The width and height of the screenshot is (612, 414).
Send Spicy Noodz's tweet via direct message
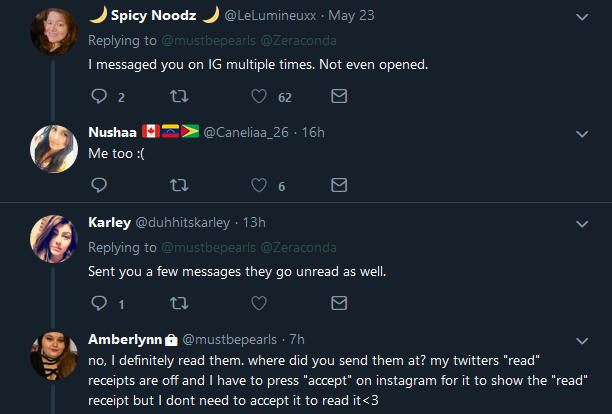tap(339, 96)
